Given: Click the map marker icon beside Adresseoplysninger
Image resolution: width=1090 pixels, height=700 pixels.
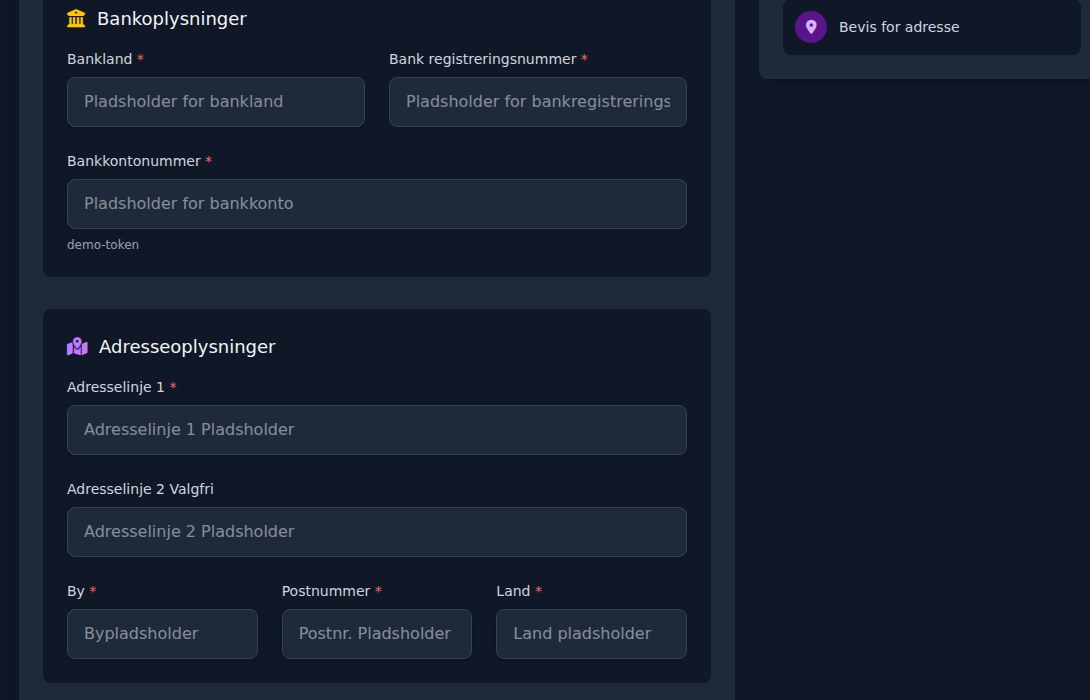Looking at the screenshot, I should pos(77,346).
